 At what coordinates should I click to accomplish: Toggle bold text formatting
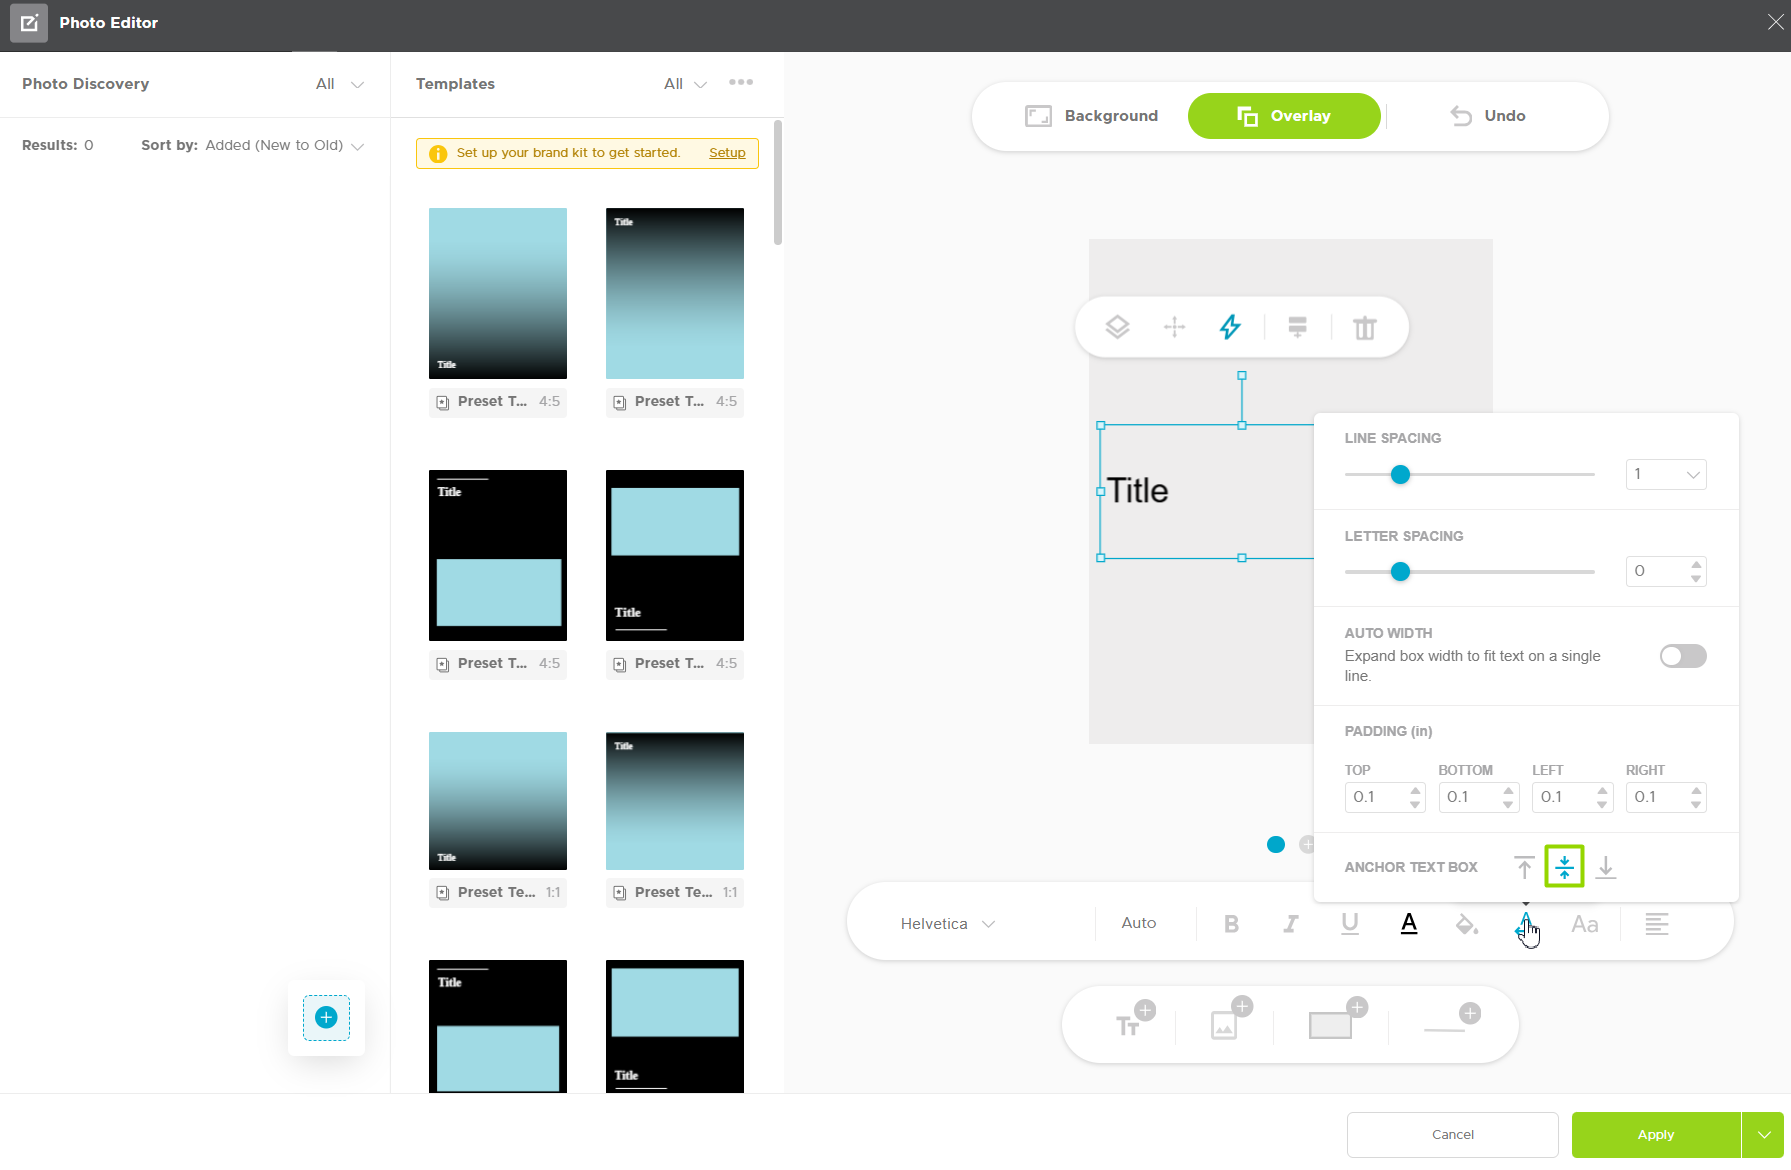point(1232,924)
